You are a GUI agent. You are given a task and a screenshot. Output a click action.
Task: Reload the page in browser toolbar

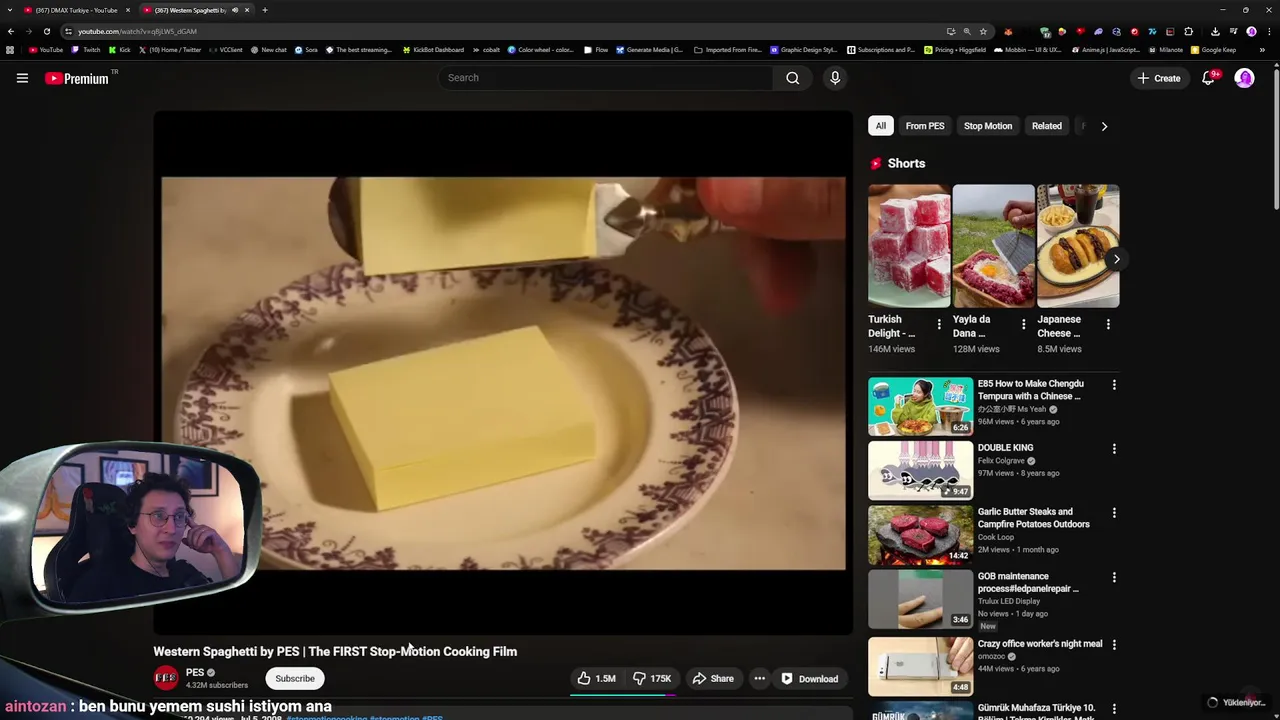click(x=46, y=31)
